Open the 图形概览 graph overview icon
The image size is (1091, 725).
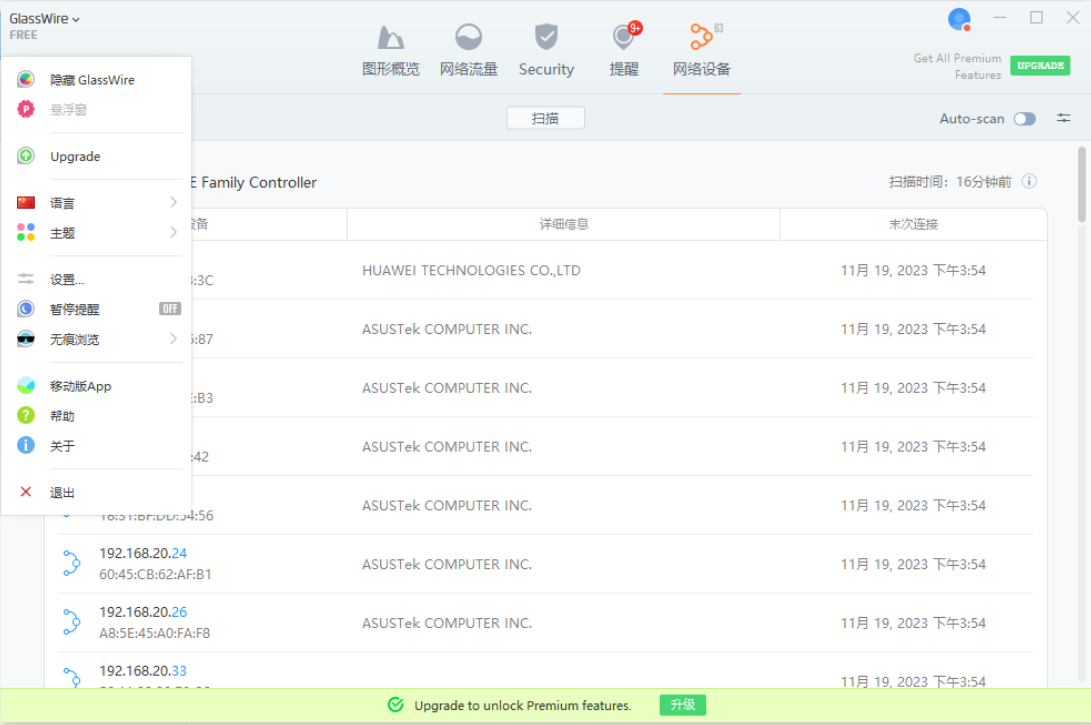pos(390,39)
